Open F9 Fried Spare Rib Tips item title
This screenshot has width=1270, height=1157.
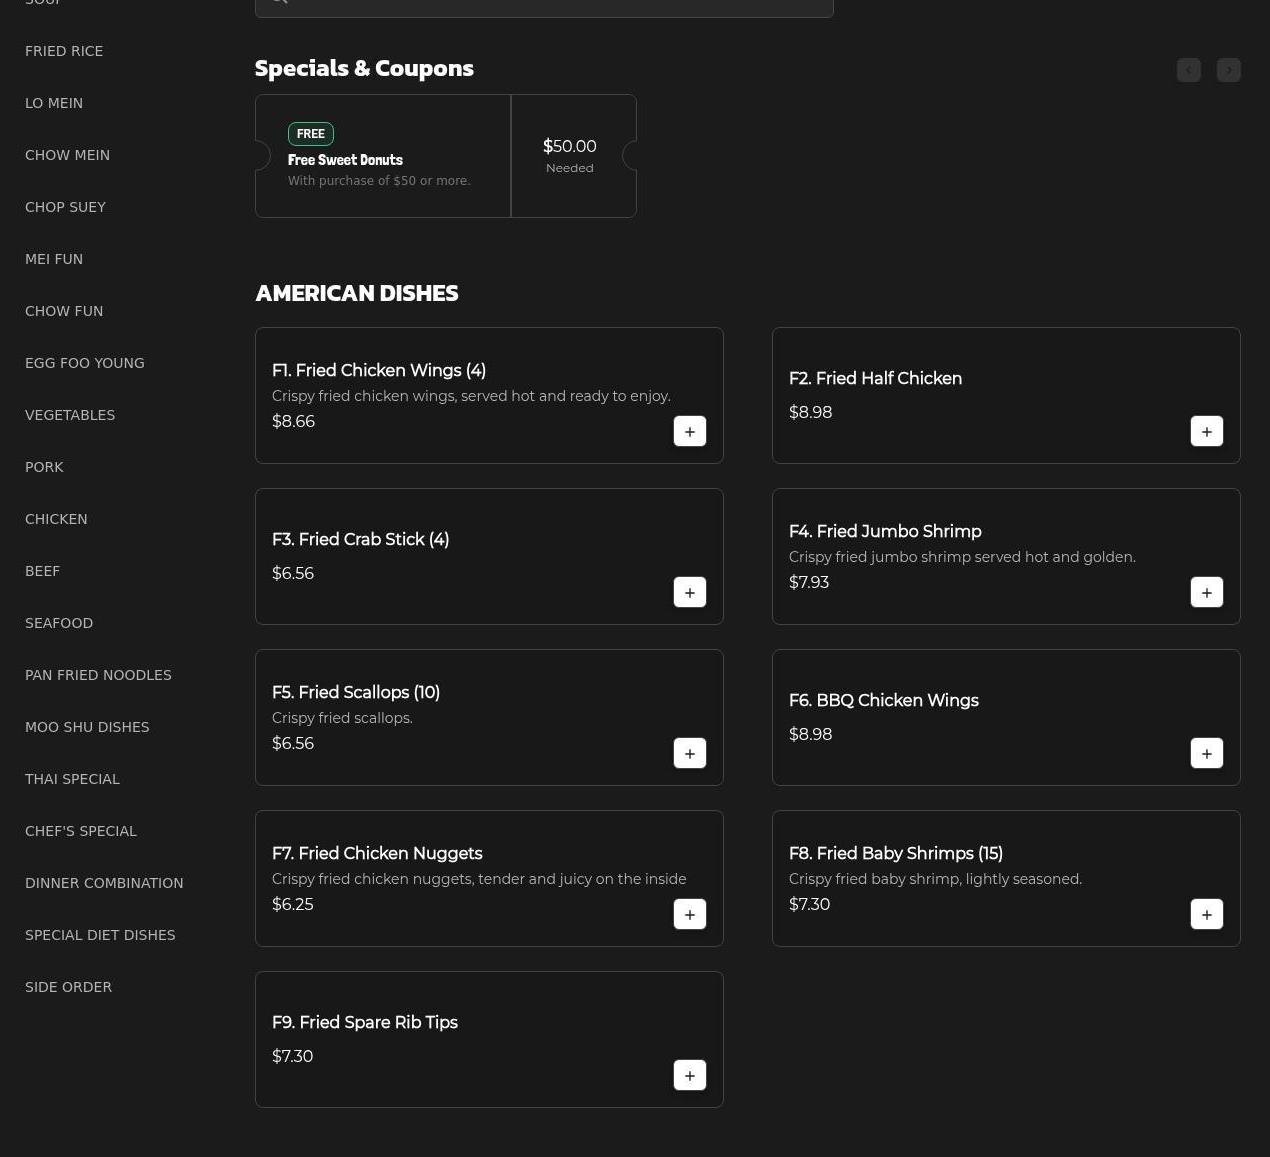tap(365, 1022)
